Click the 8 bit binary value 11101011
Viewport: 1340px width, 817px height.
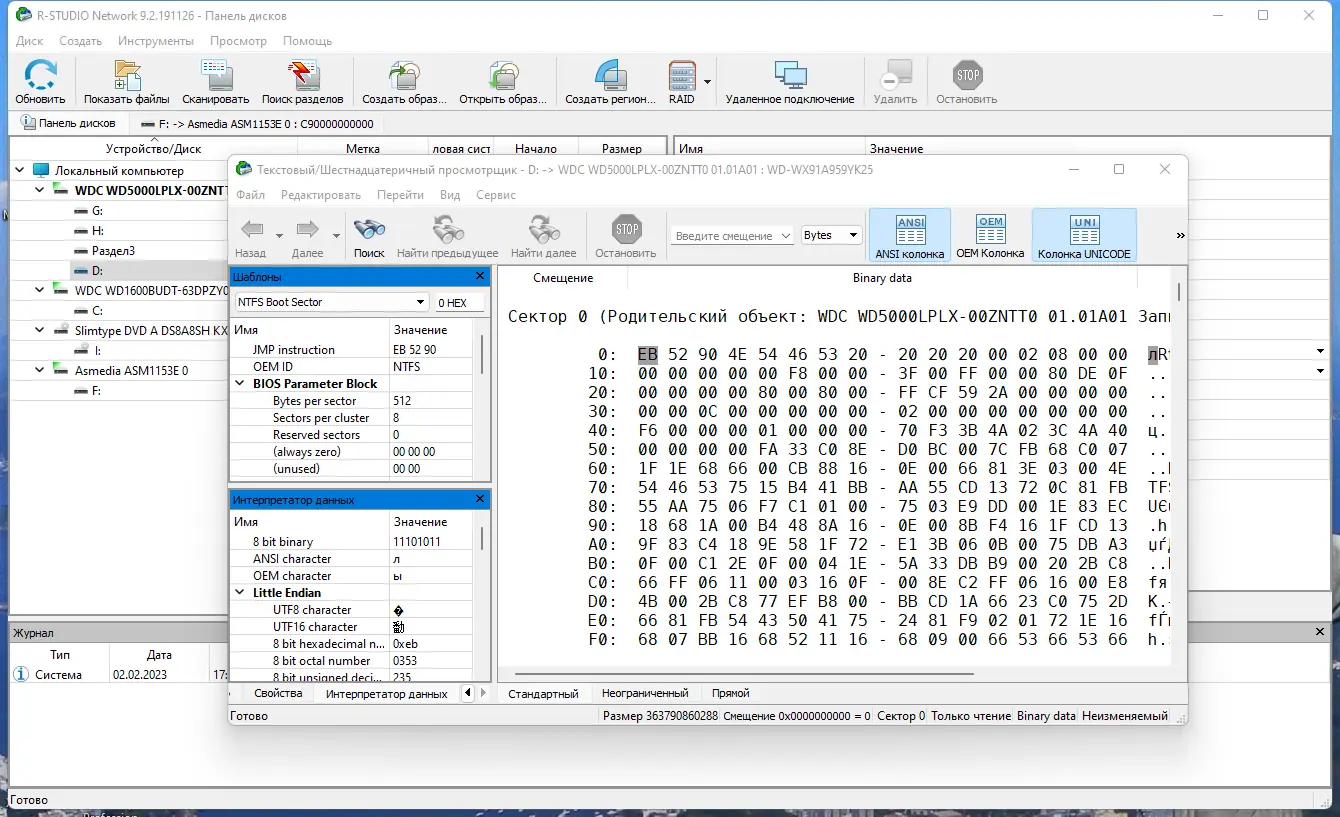pos(417,542)
